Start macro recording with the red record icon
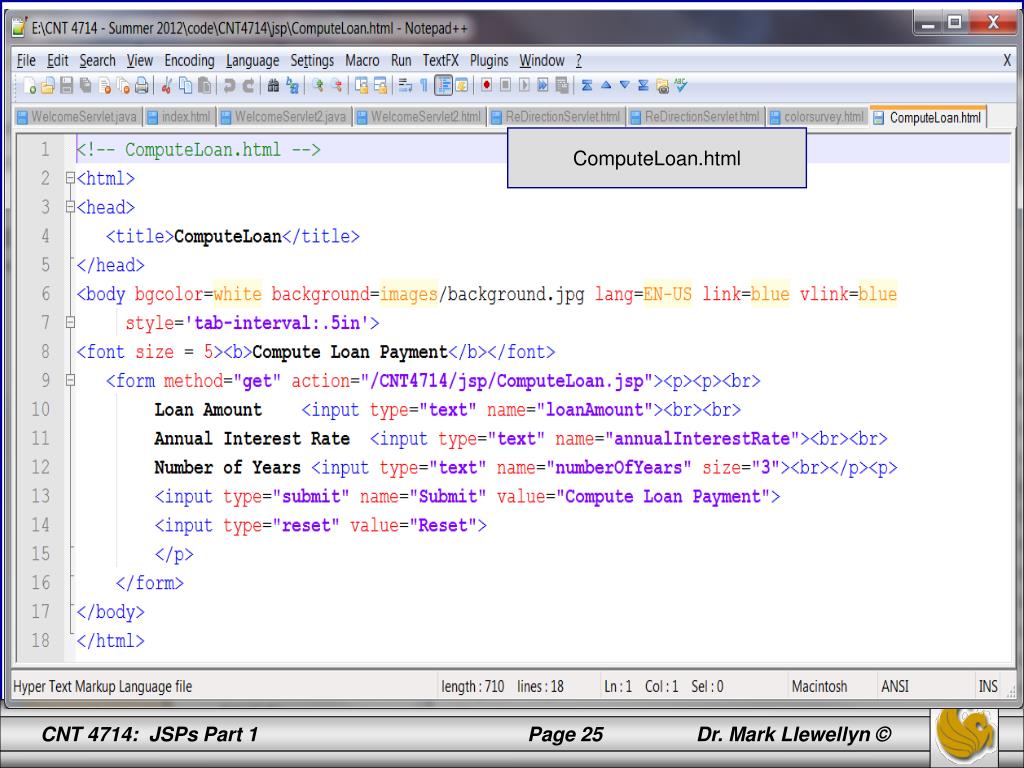Image resolution: width=1024 pixels, height=768 pixels. tap(487, 86)
